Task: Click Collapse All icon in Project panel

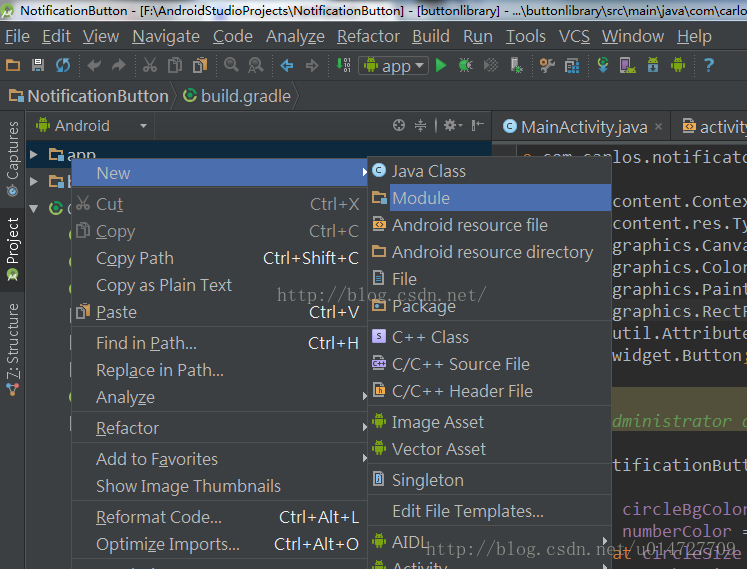Action: 420,125
